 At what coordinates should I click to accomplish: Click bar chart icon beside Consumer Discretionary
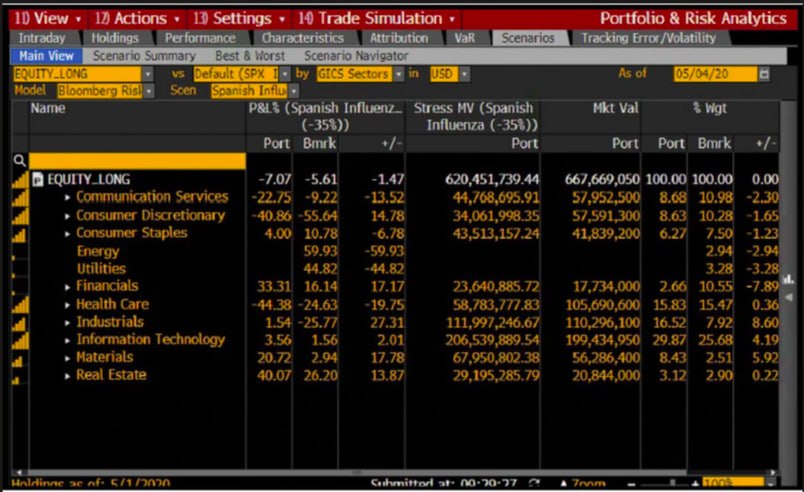tap(20, 216)
